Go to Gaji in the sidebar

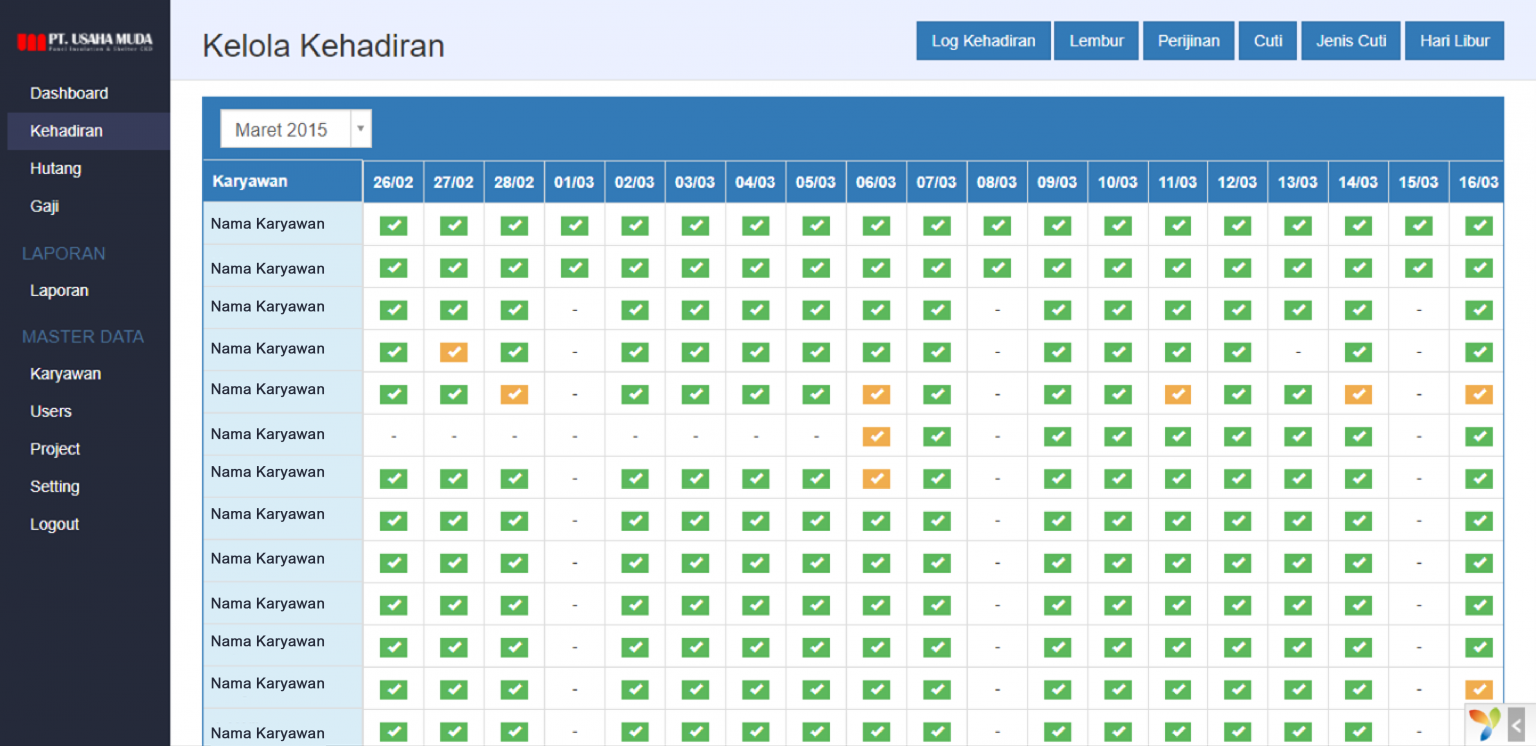[x=44, y=206]
